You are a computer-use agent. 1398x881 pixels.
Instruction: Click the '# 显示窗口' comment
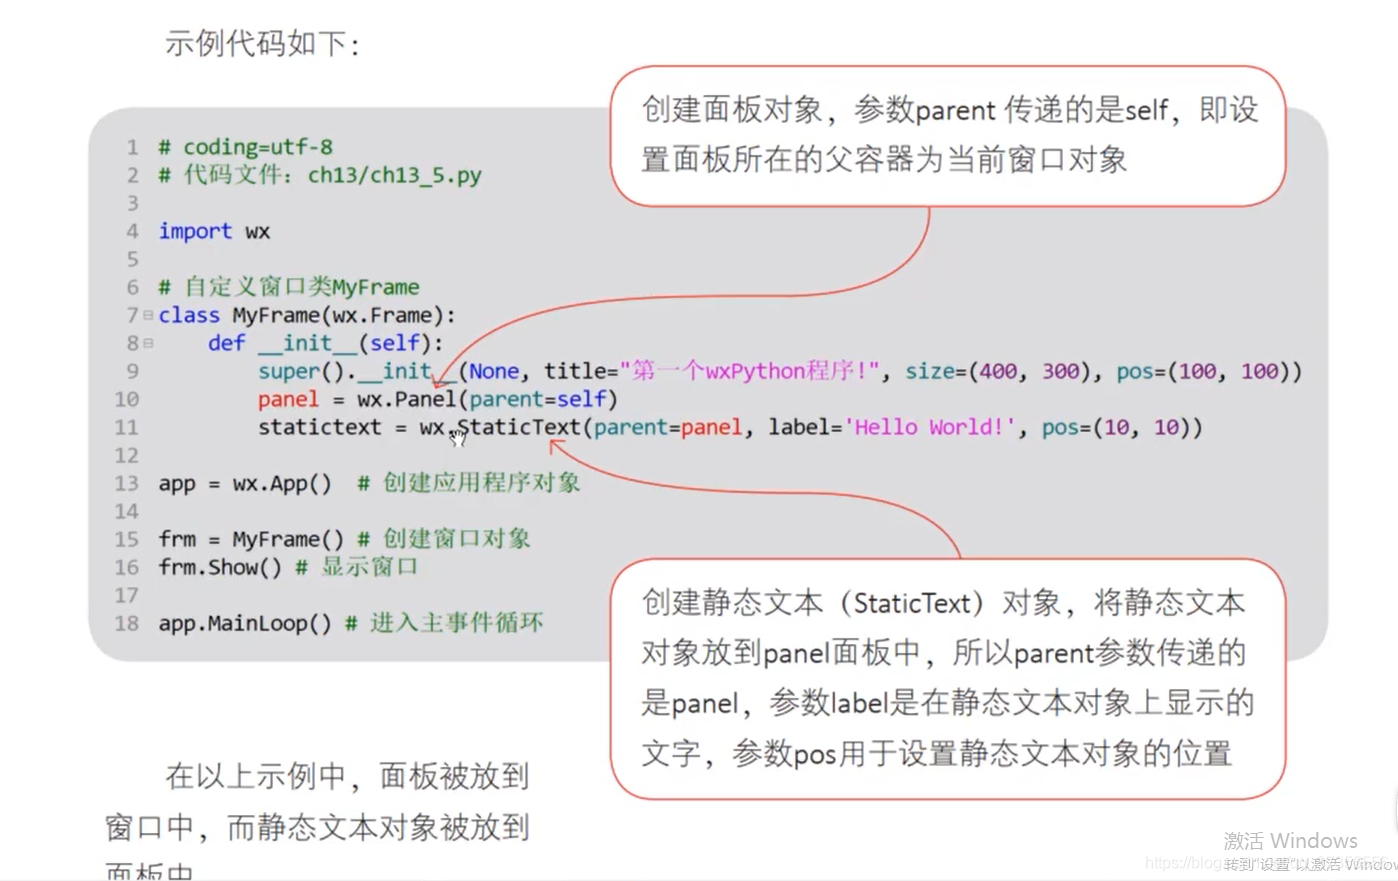(x=357, y=567)
